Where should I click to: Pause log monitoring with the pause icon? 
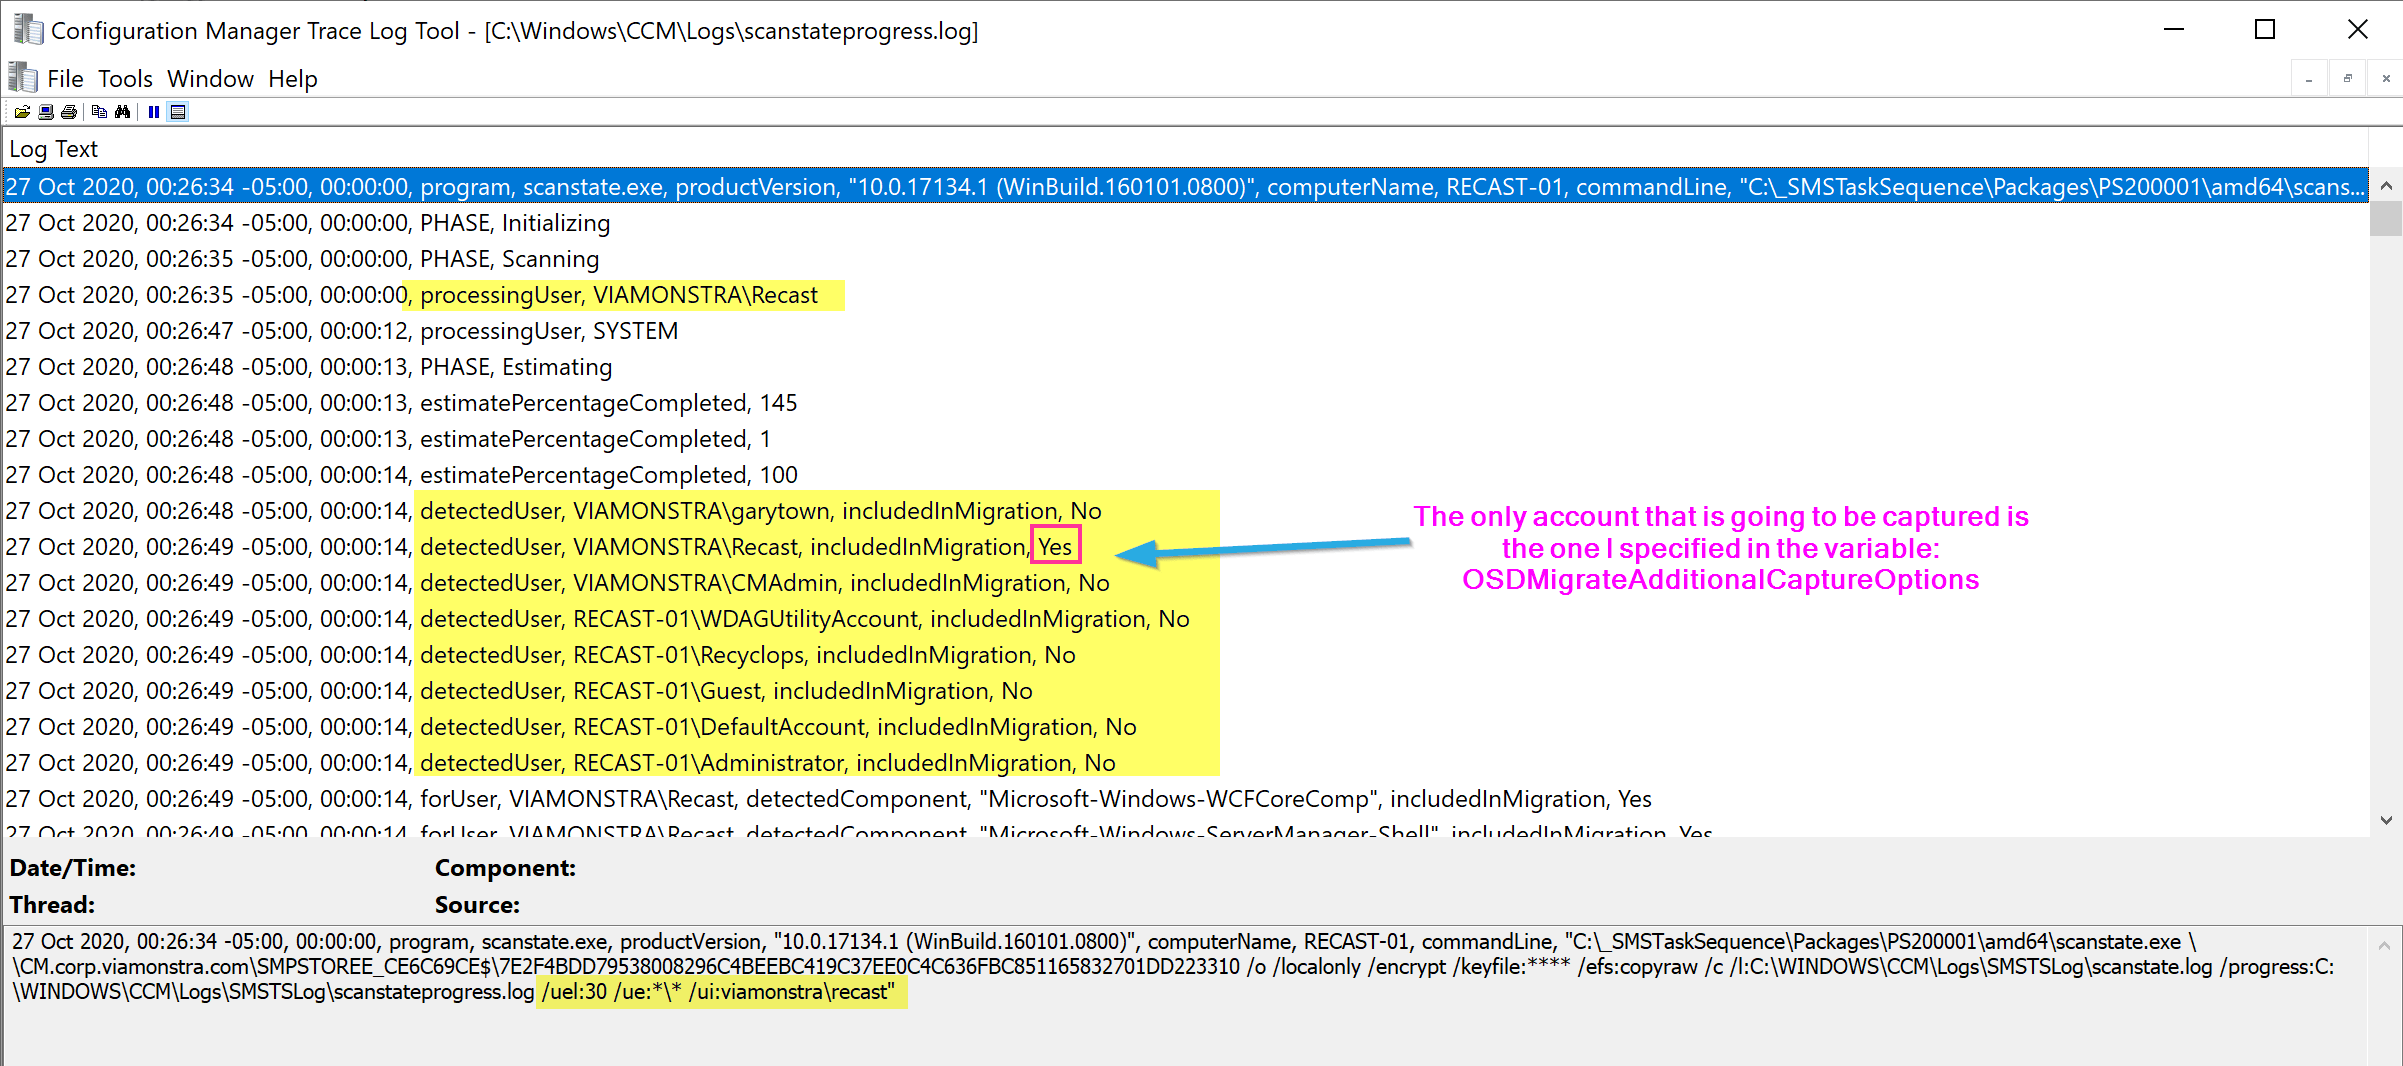[x=153, y=112]
